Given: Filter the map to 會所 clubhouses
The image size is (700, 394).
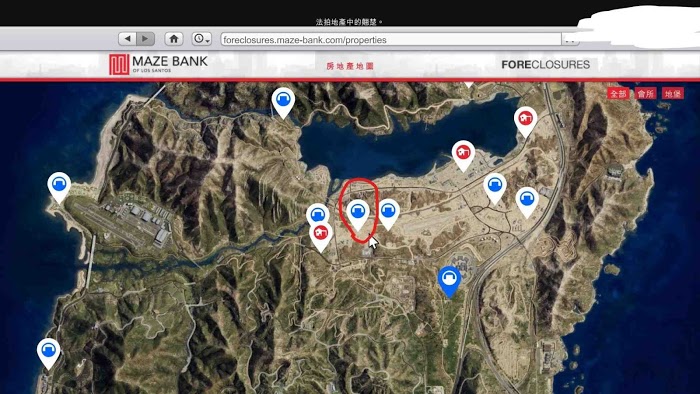Looking at the screenshot, I should coord(645,94).
